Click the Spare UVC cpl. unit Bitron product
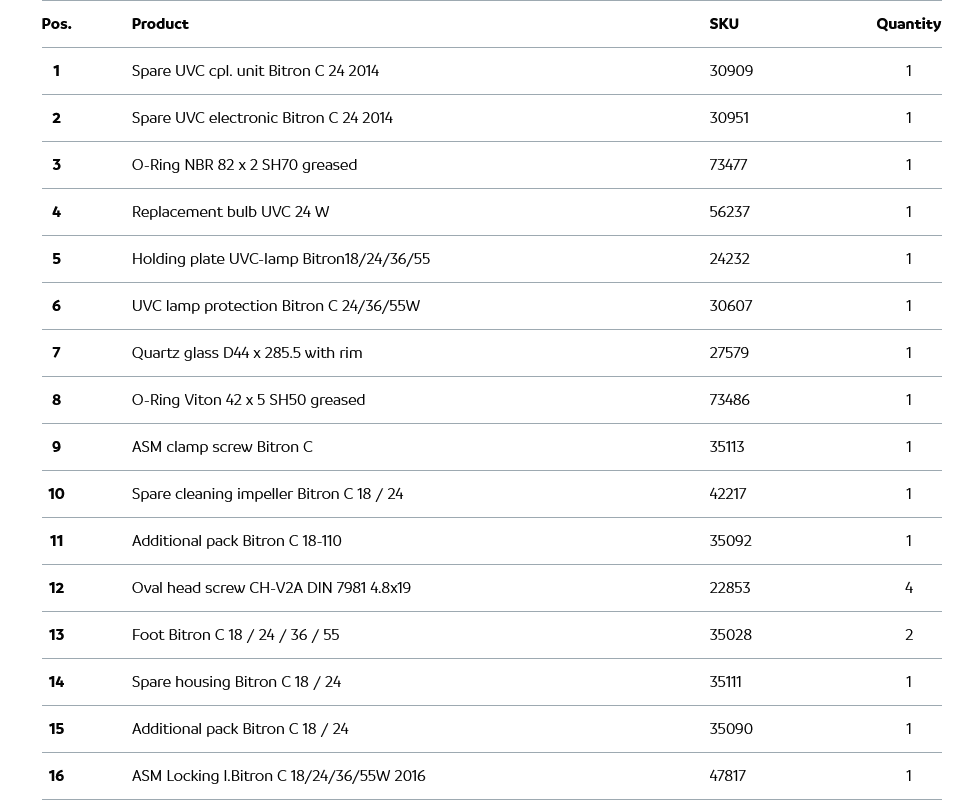 point(255,71)
